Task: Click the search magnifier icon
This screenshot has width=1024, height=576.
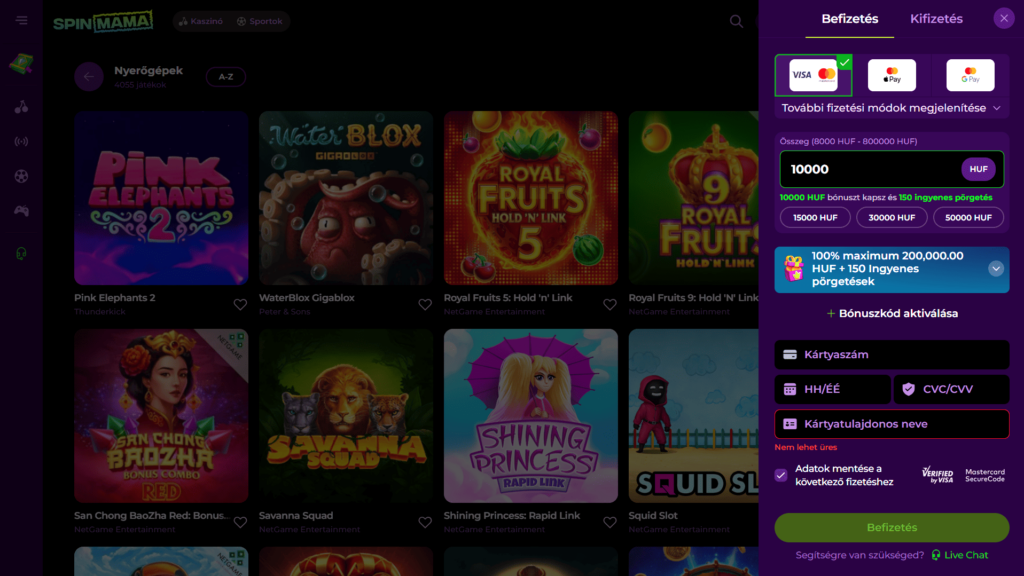Action: (x=736, y=21)
